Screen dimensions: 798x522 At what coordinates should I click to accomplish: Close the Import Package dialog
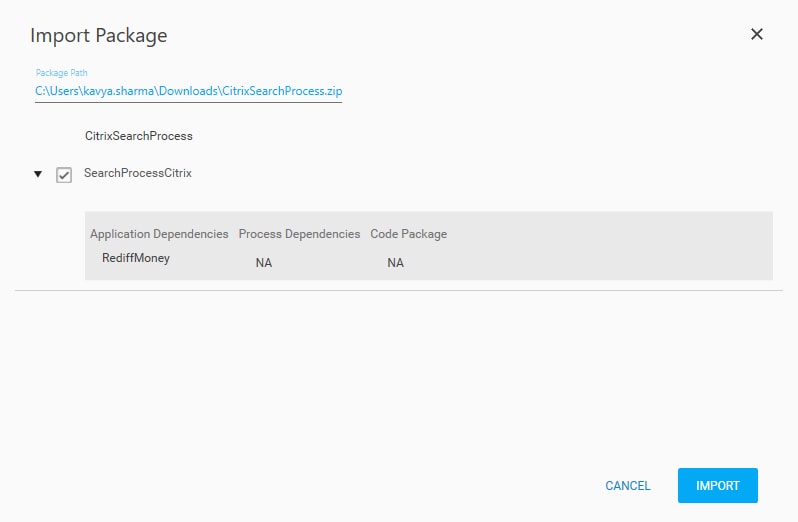coord(757,34)
